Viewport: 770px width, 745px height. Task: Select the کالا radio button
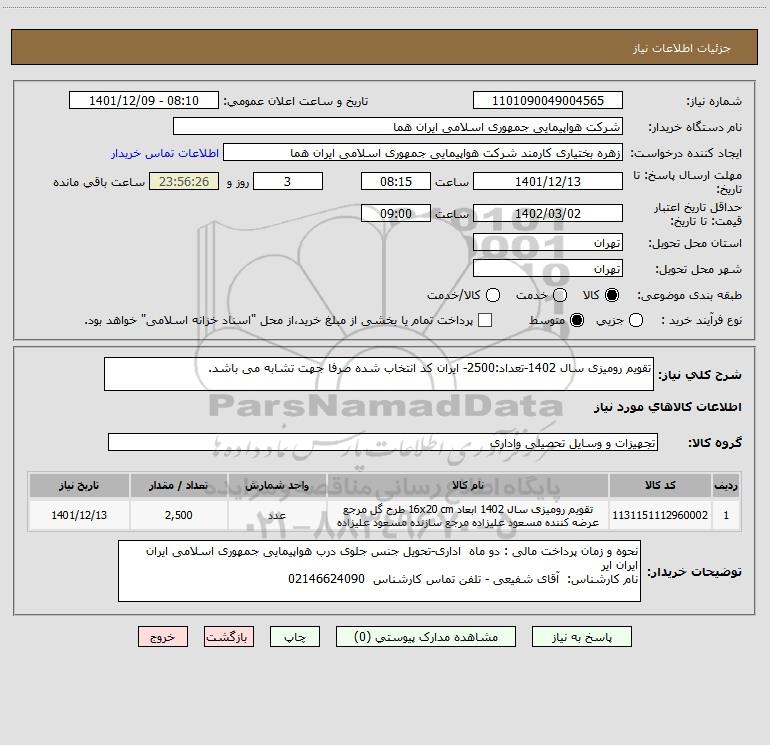coord(612,295)
